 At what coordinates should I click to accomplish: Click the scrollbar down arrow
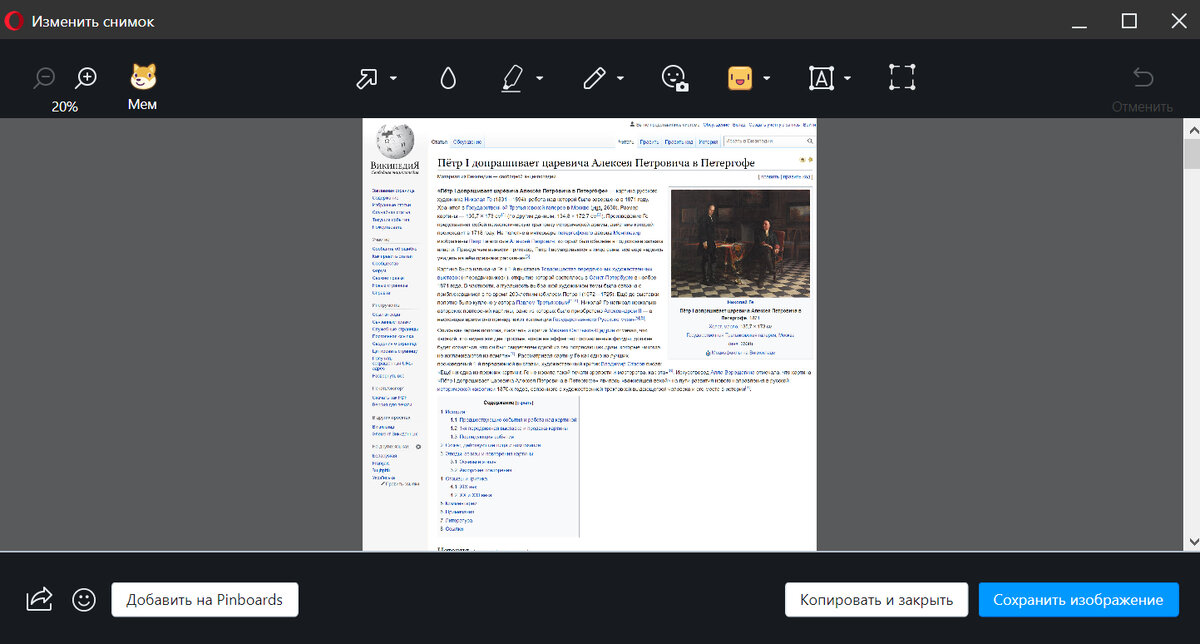click(x=1191, y=540)
